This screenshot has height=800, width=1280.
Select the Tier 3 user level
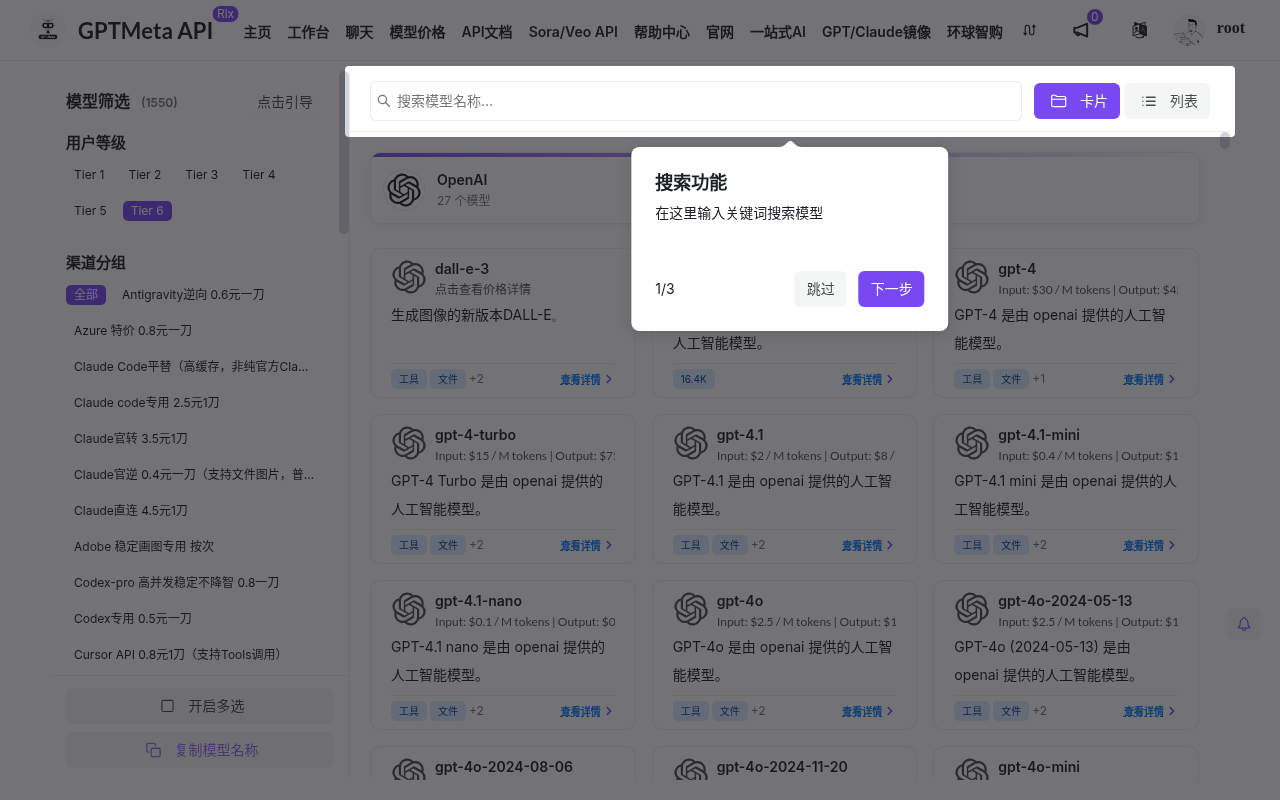point(201,175)
